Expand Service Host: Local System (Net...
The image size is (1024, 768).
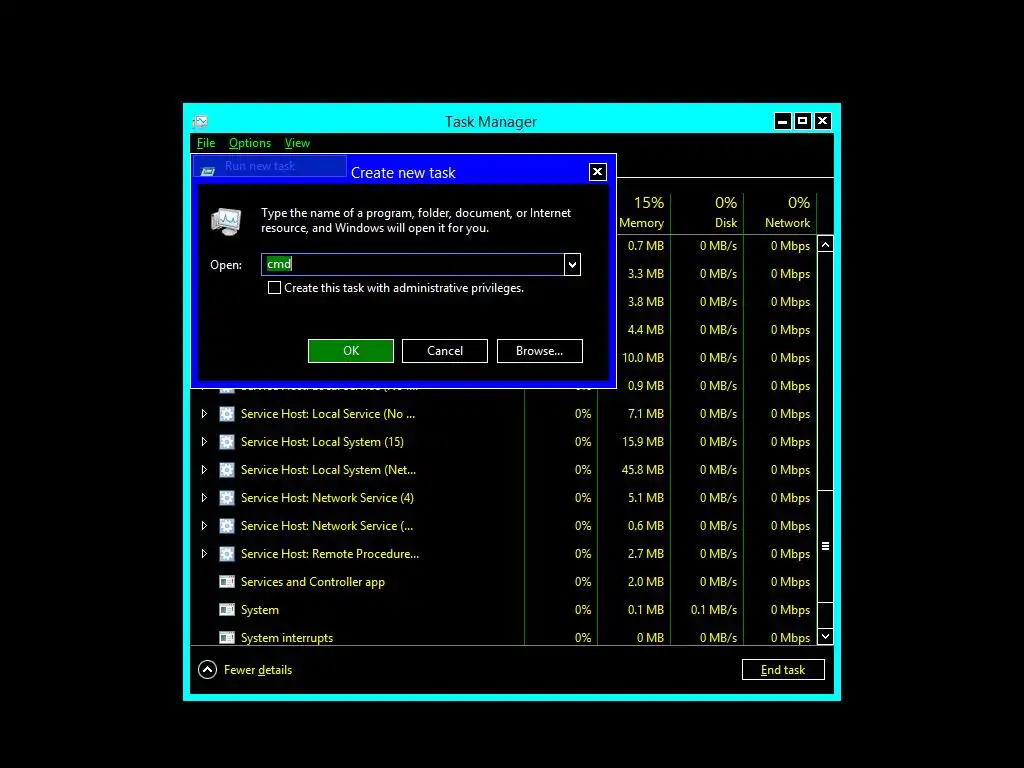click(204, 470)
